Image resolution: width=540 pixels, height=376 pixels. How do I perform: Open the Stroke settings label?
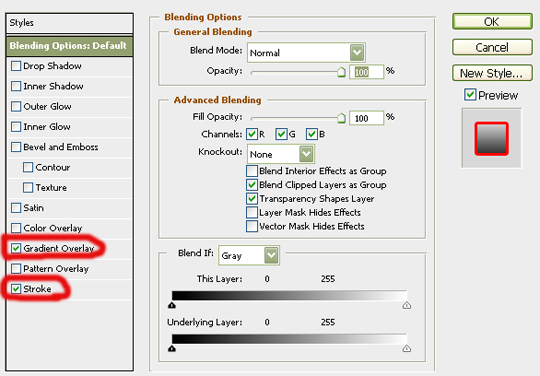[37, 289]
